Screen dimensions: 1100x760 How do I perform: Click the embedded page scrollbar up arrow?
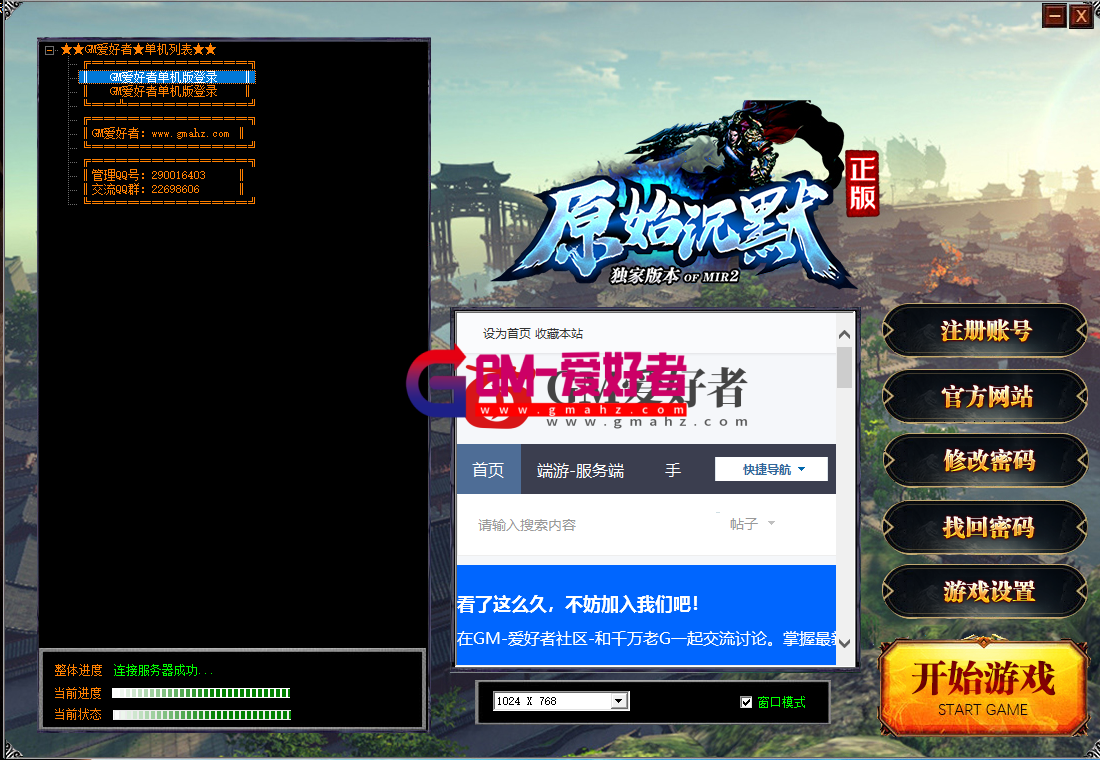[x=845, y=335]
